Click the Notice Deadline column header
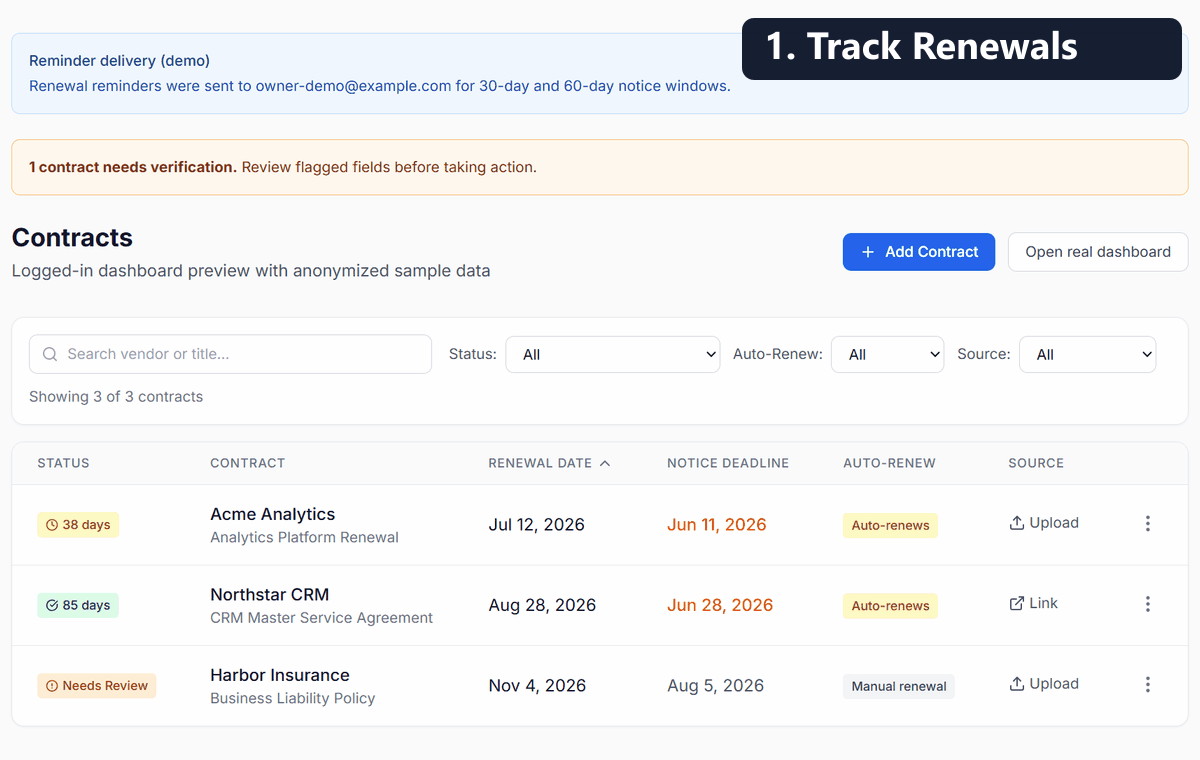The image size is (1200, 760). coord(728,463)
